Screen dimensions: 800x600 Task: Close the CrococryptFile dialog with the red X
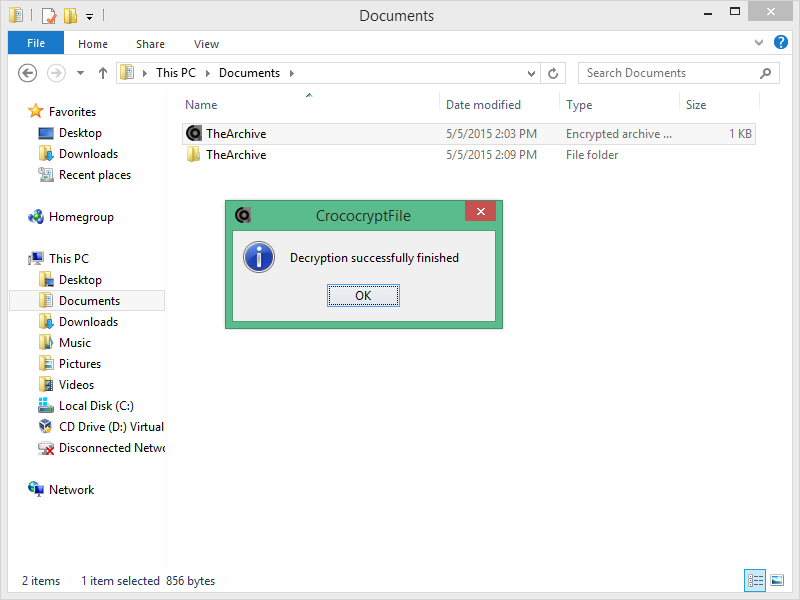point(480,211)
